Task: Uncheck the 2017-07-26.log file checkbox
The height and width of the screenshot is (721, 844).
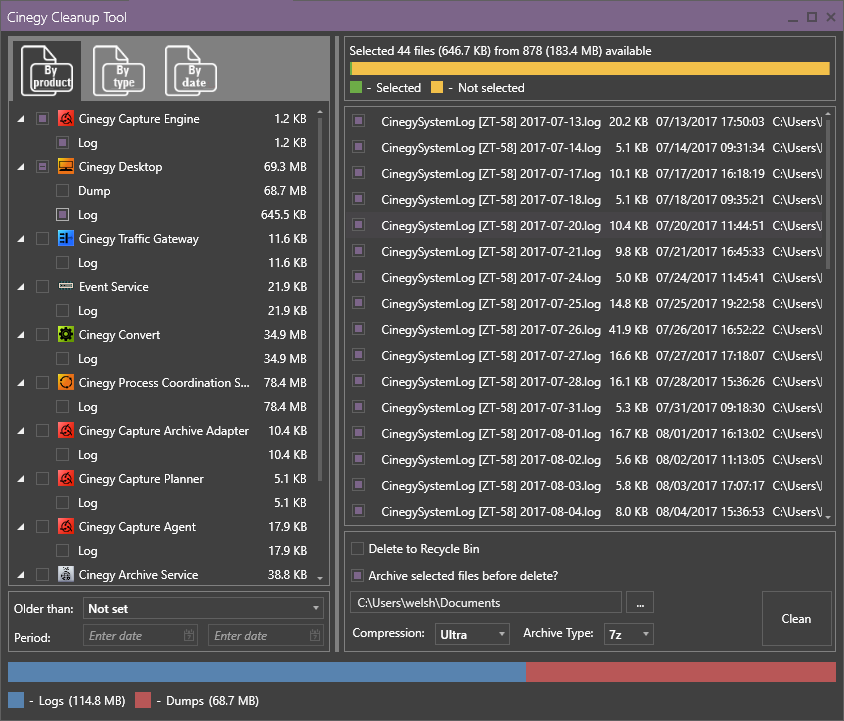Action: pyautogui.click(x=358, y=328)
